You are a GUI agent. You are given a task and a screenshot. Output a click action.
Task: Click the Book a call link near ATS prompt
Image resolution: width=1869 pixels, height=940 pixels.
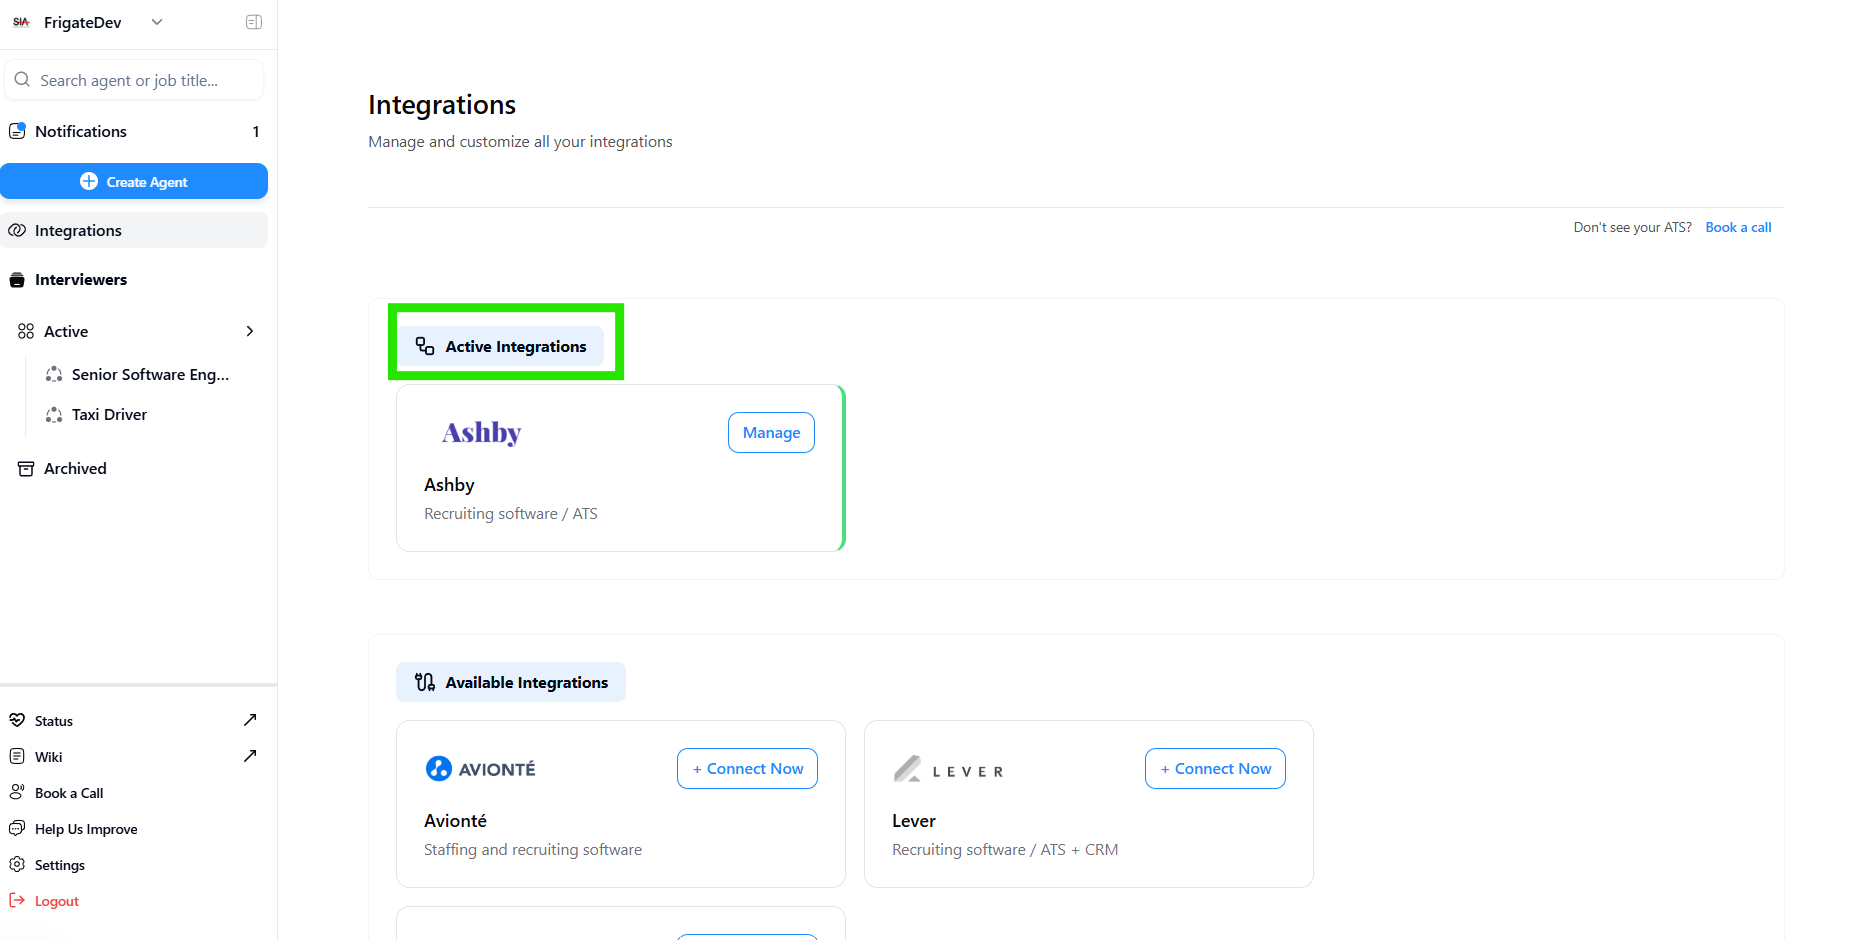pos(1738,227)
